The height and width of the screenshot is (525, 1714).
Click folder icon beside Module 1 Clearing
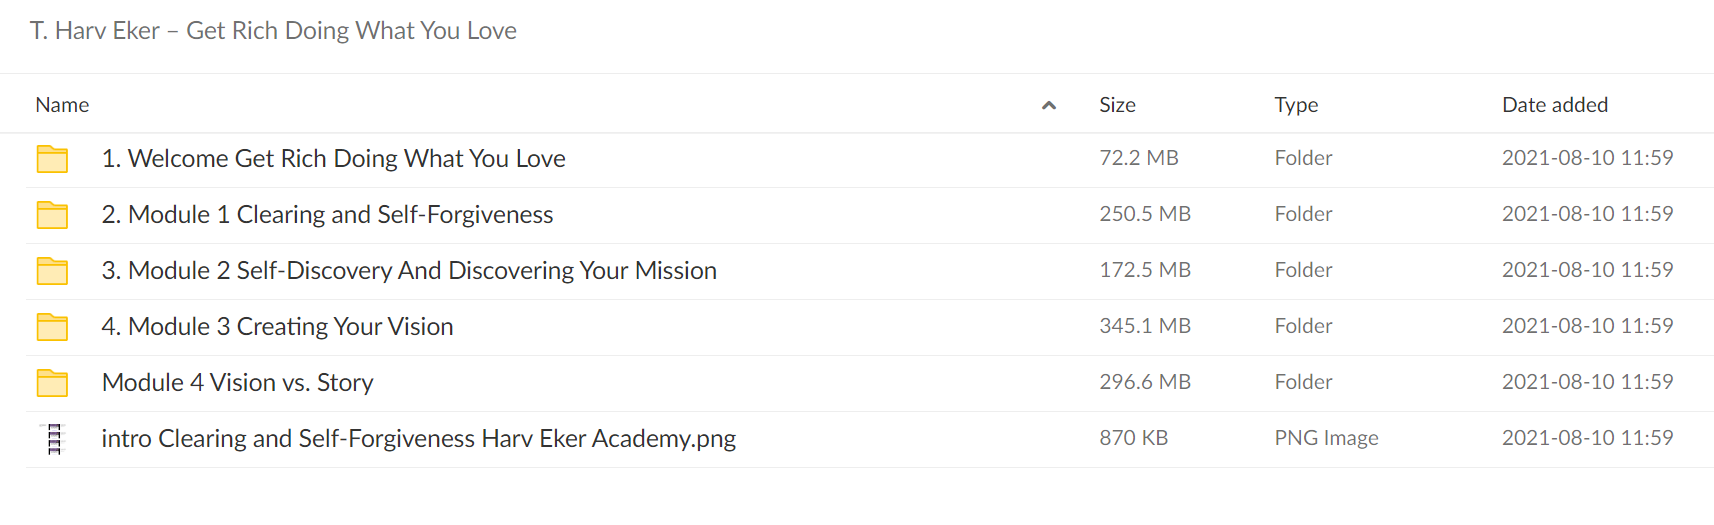(52, 215)
